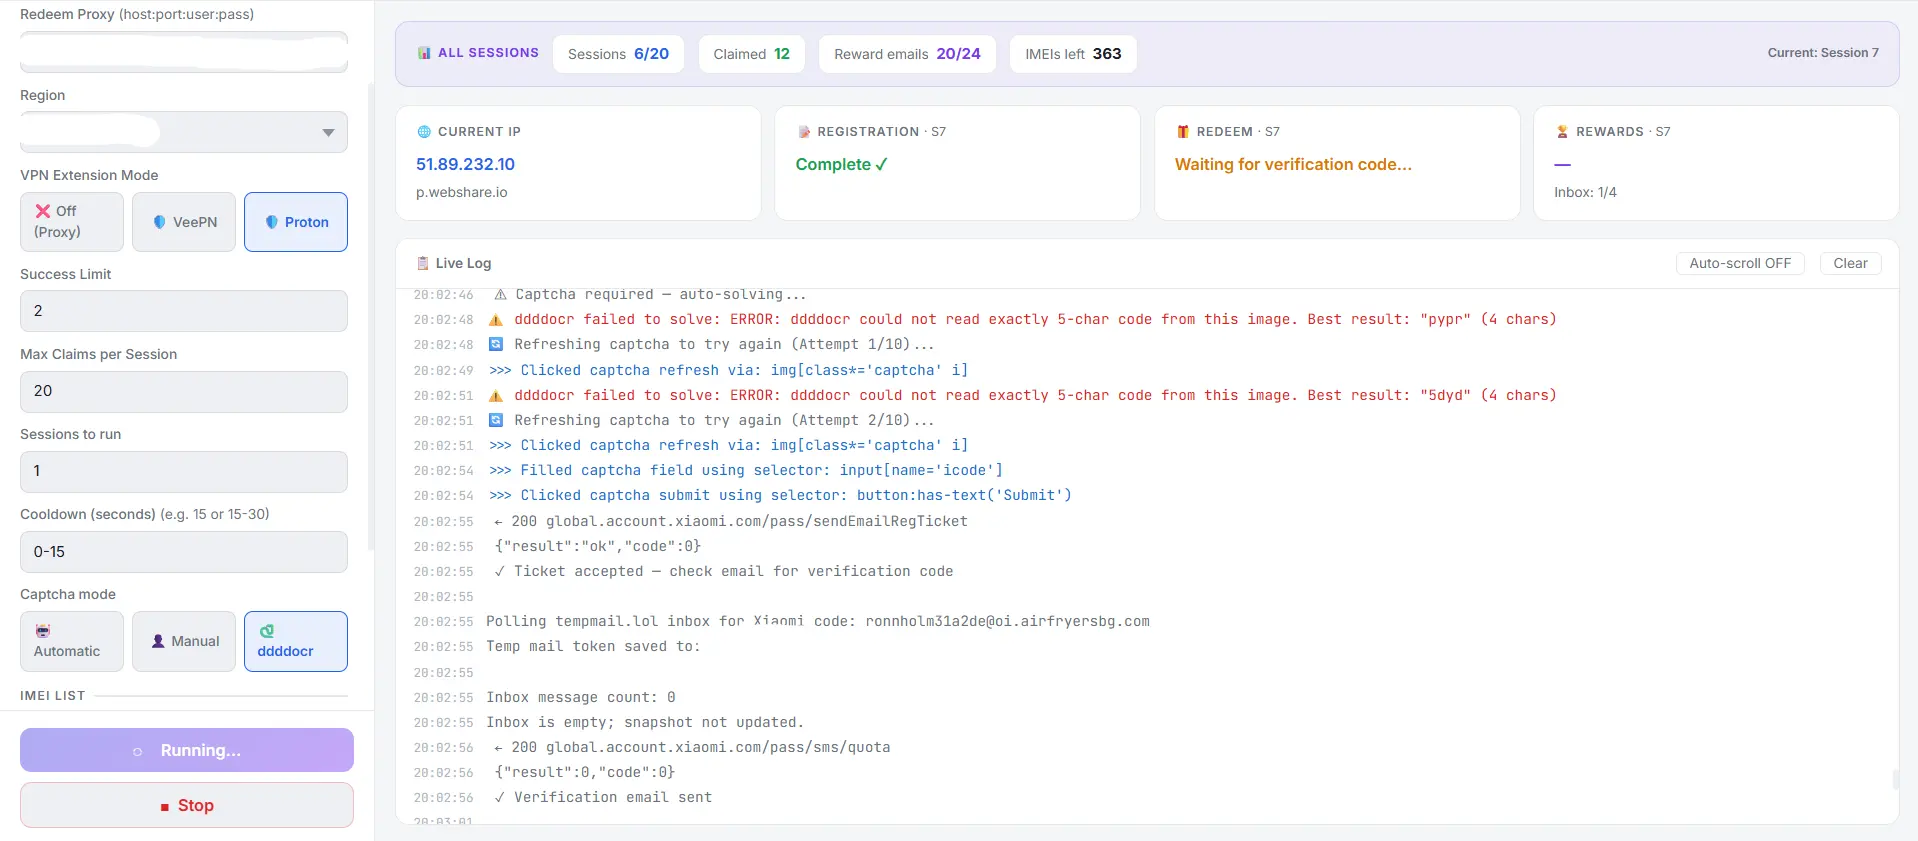Click the sms/quota 200 log line
1918x841 pixels.
692,747
